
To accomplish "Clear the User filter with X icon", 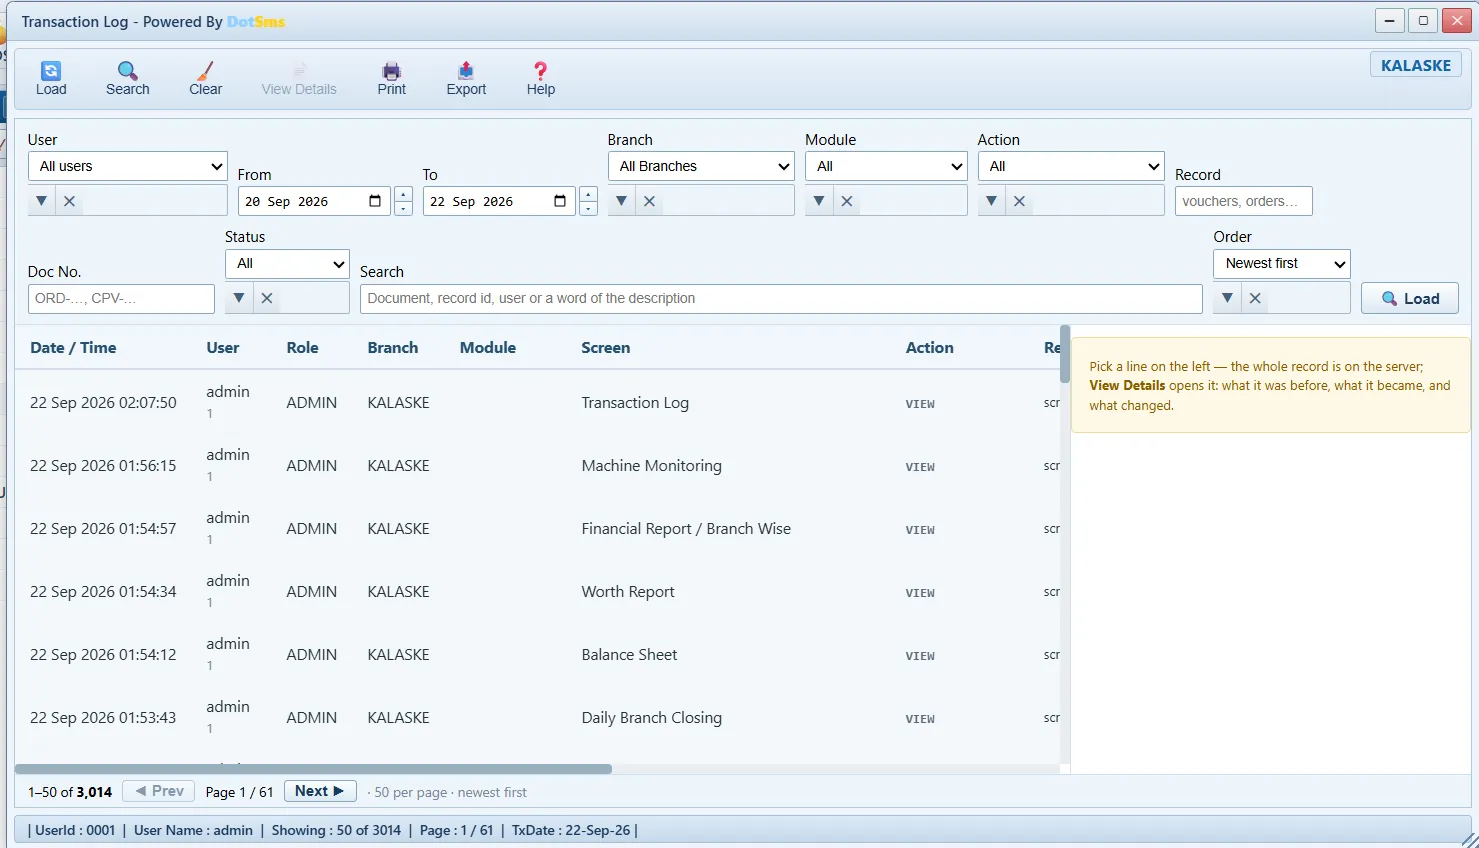I will pyautogui.click(x=69, y=201).
